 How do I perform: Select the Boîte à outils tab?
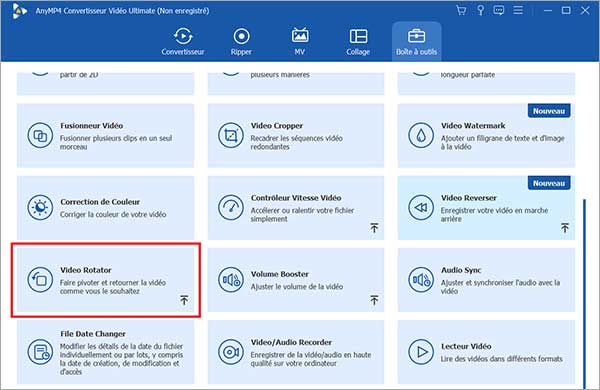pos(416,41)
